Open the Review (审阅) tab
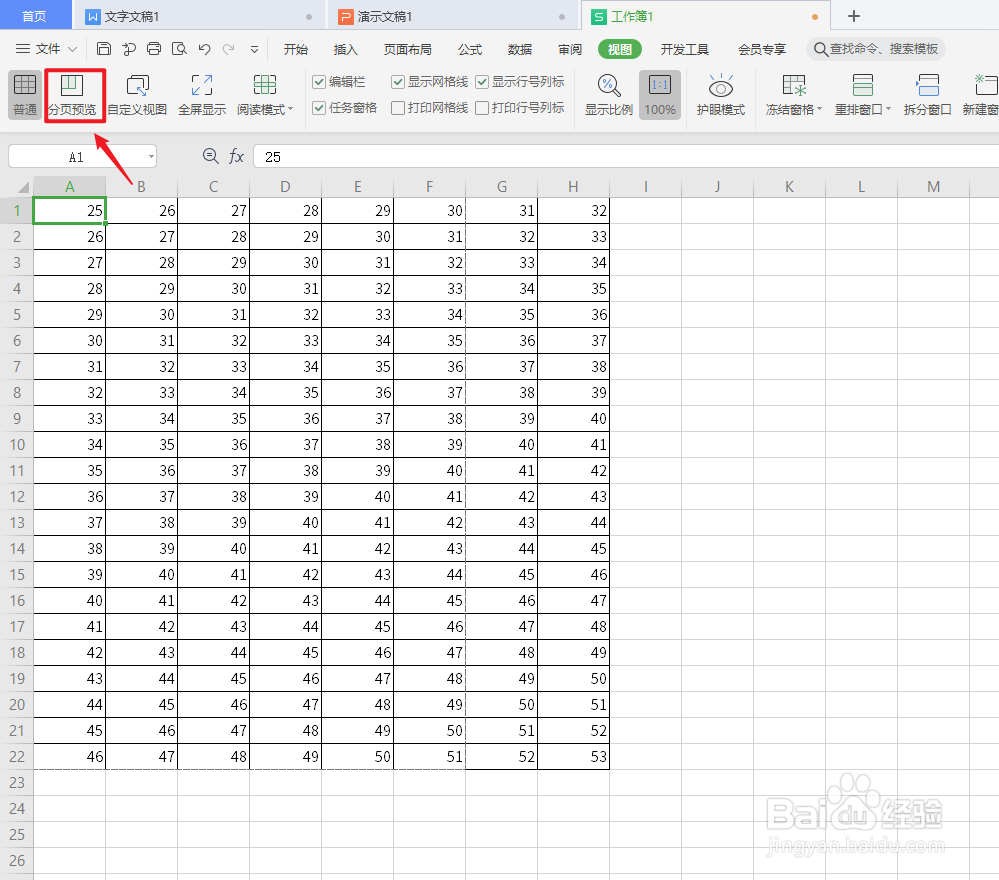Viewport: 999px width, 880px height. coord(570,49)
